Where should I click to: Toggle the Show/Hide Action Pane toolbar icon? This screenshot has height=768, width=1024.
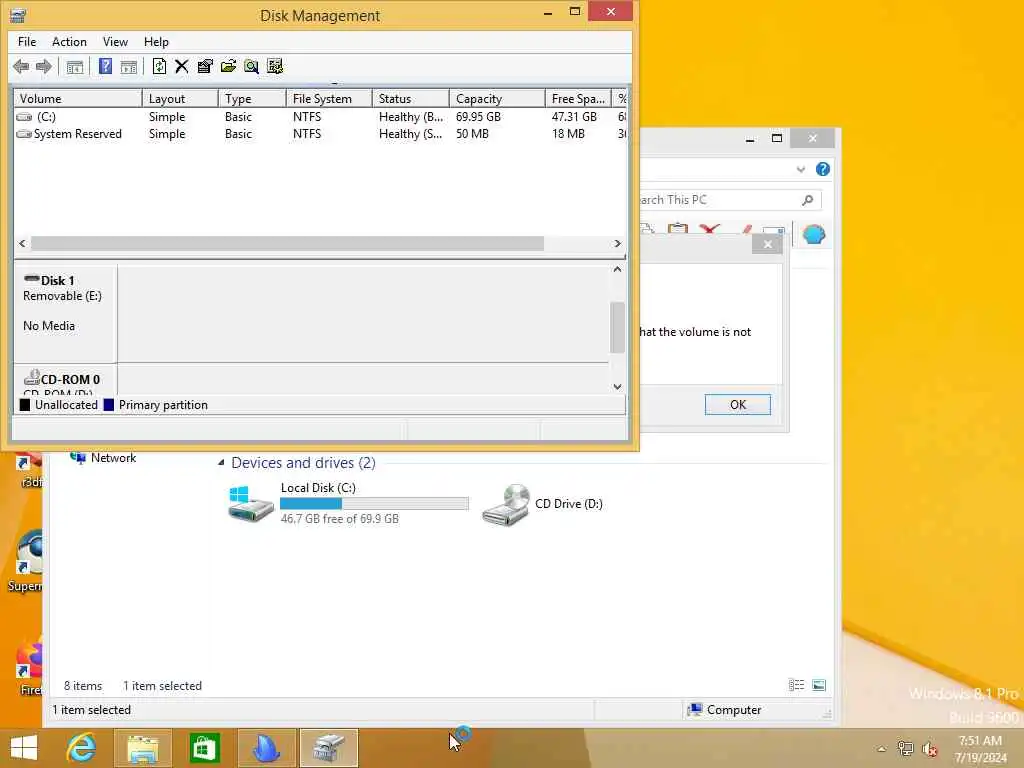[x=129, y=67]
